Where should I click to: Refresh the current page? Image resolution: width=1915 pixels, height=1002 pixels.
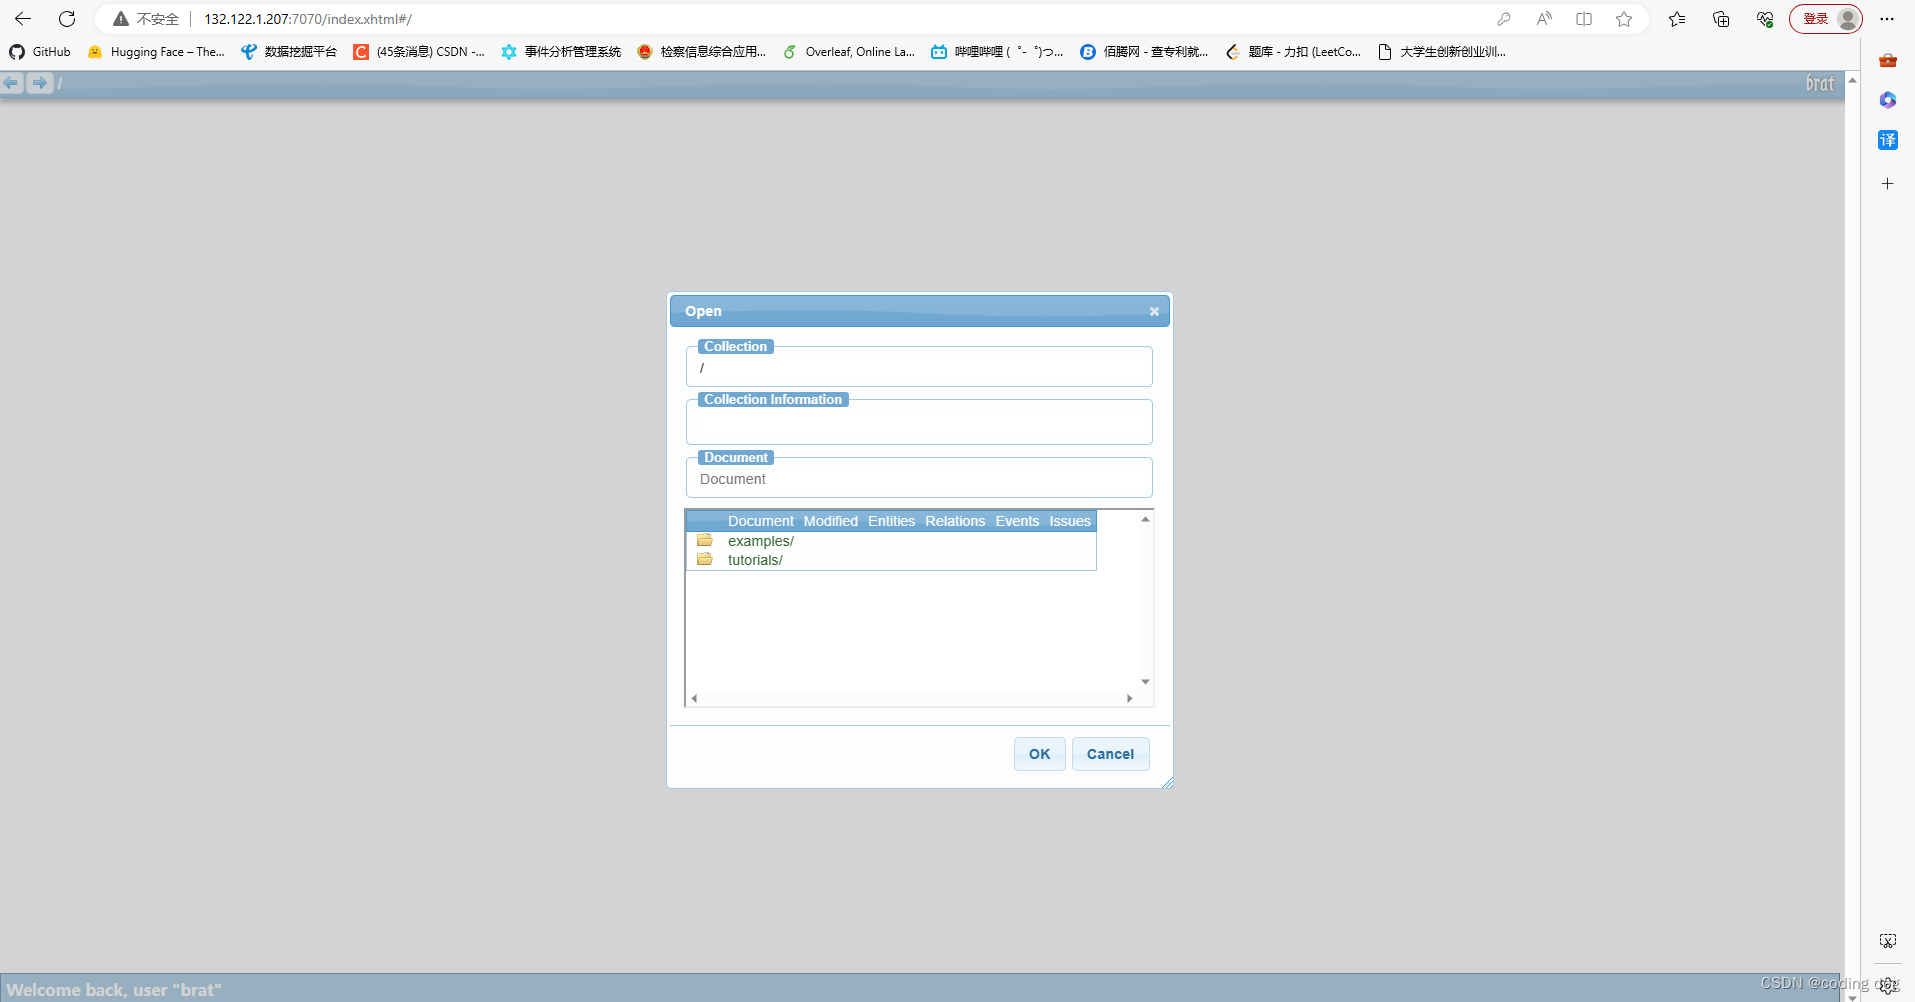tap(66, 19)
